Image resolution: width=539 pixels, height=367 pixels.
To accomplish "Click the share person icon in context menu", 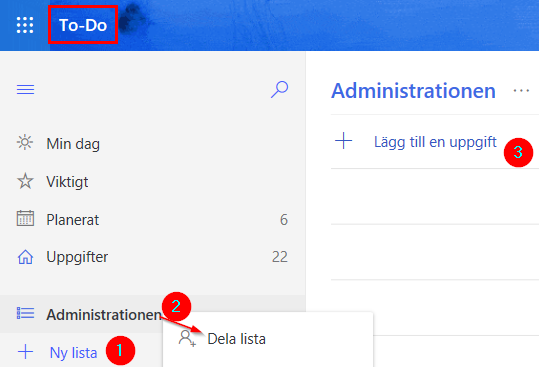I will pyautogui.click(x=187, y=338).
